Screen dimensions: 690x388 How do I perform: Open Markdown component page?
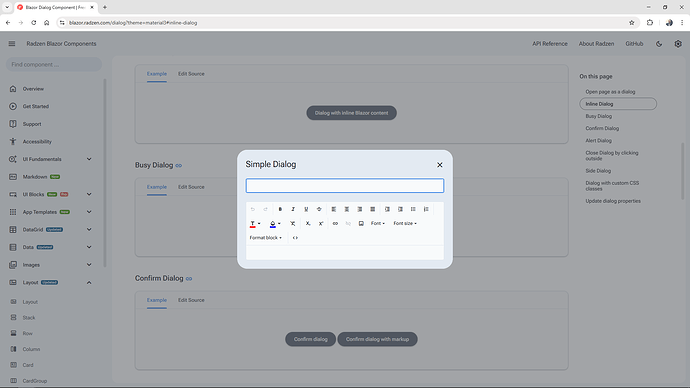click(x=35, y=177)
